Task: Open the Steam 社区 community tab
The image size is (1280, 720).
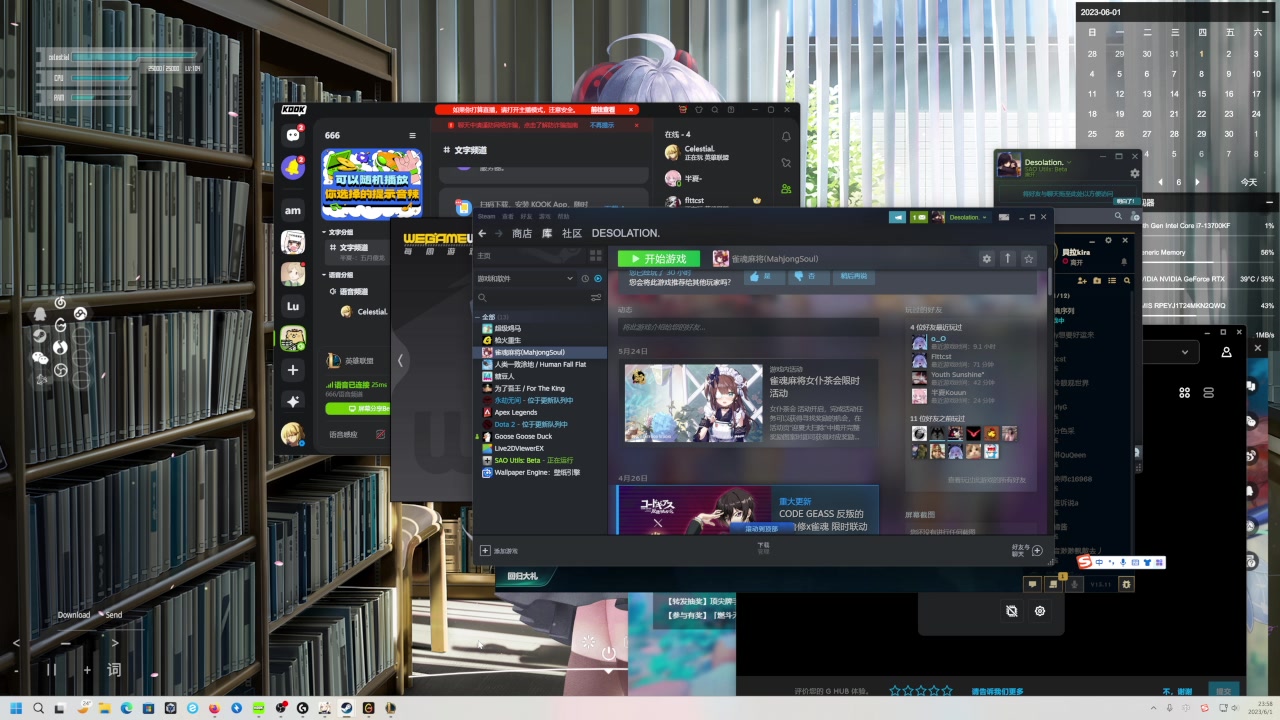Action: coord(571,233)
